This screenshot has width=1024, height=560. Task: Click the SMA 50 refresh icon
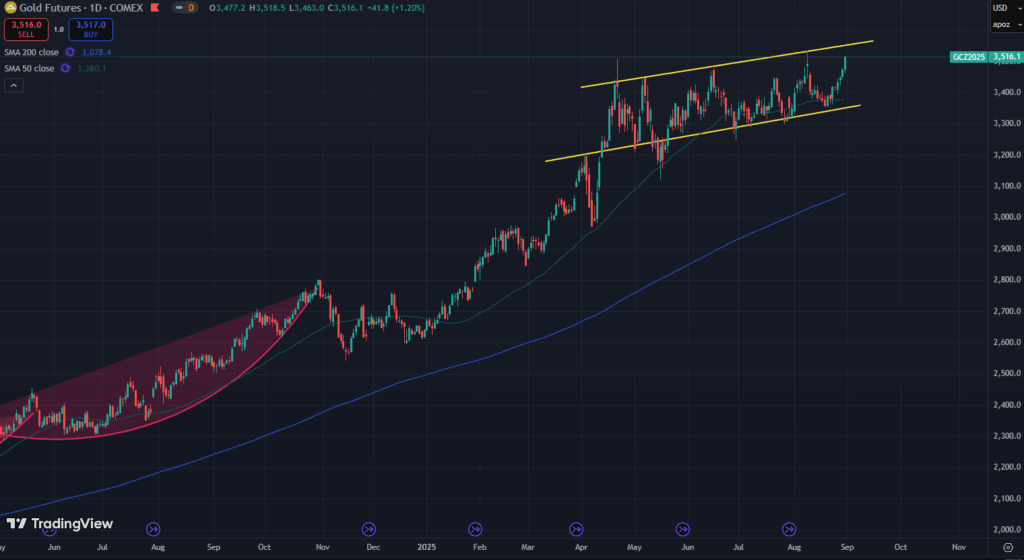pos(65,68)
